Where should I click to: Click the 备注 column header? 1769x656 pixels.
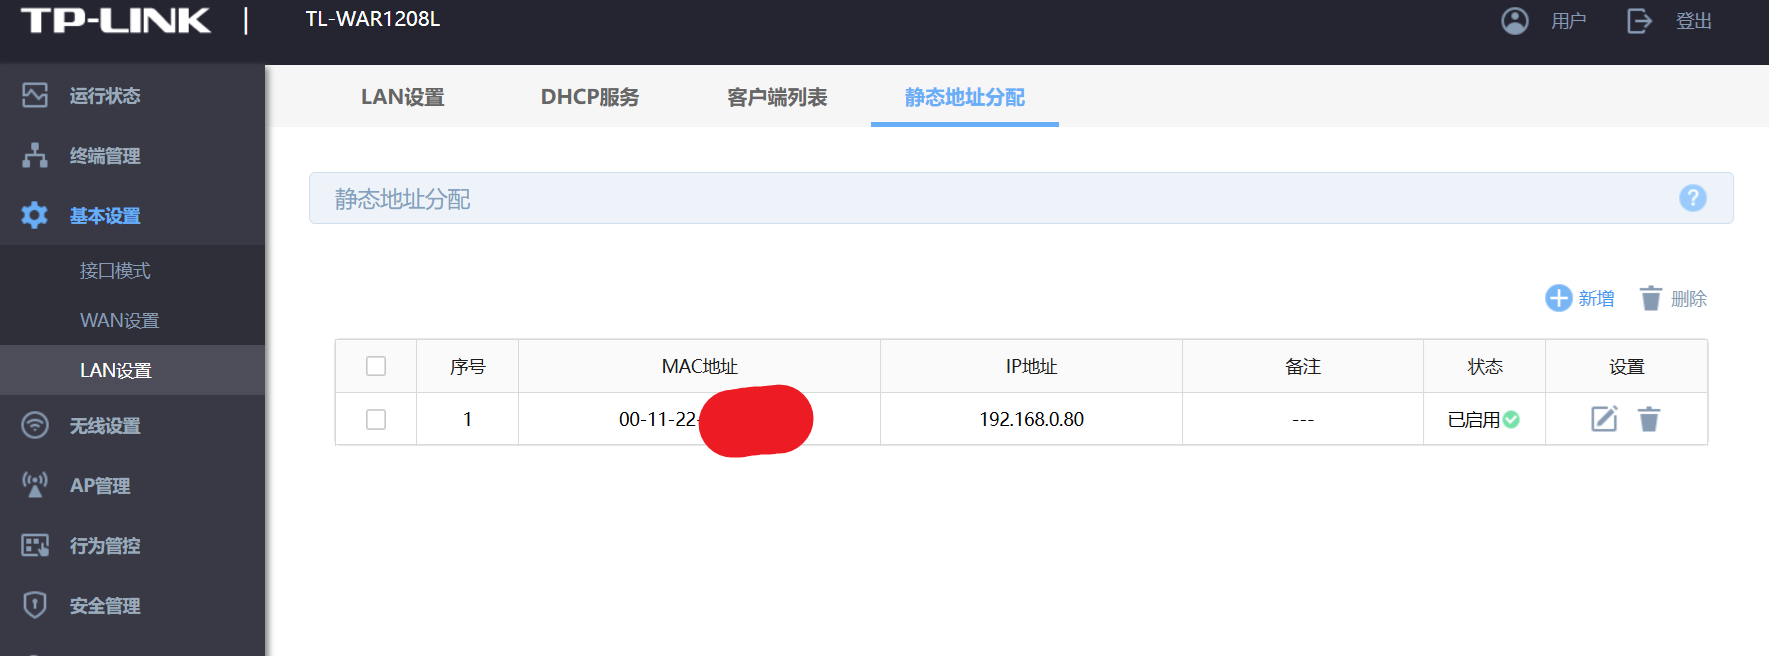click(1303, 366)
